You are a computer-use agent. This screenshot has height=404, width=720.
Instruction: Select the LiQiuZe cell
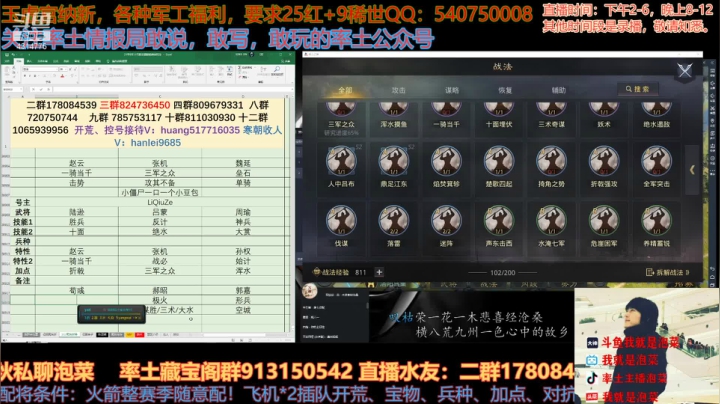tap(160, 202)
